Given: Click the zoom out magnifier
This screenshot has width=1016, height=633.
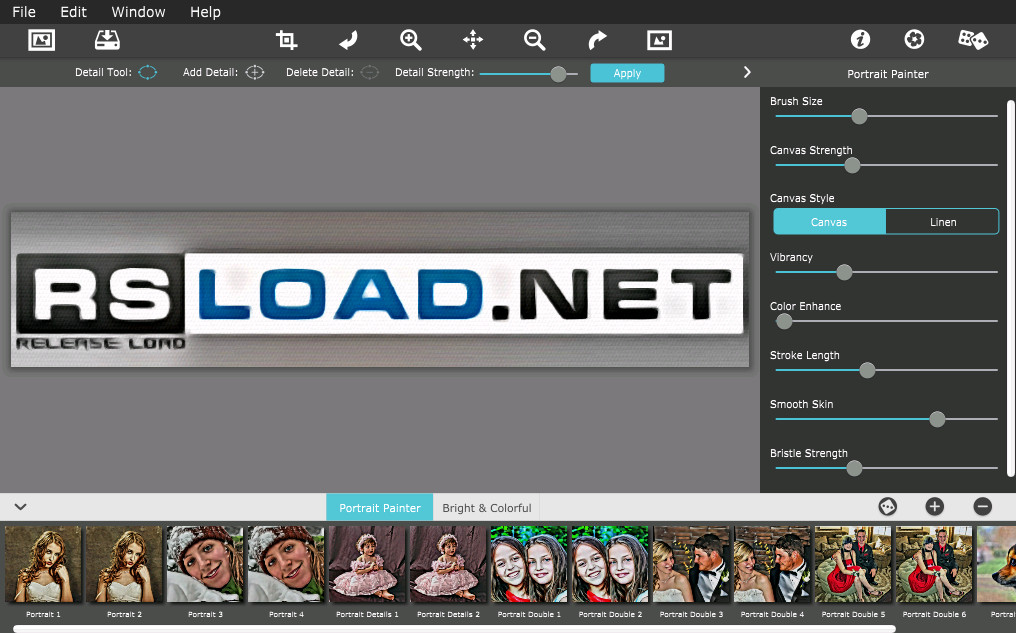Looking at the screenshot, I should coord(535,40).
